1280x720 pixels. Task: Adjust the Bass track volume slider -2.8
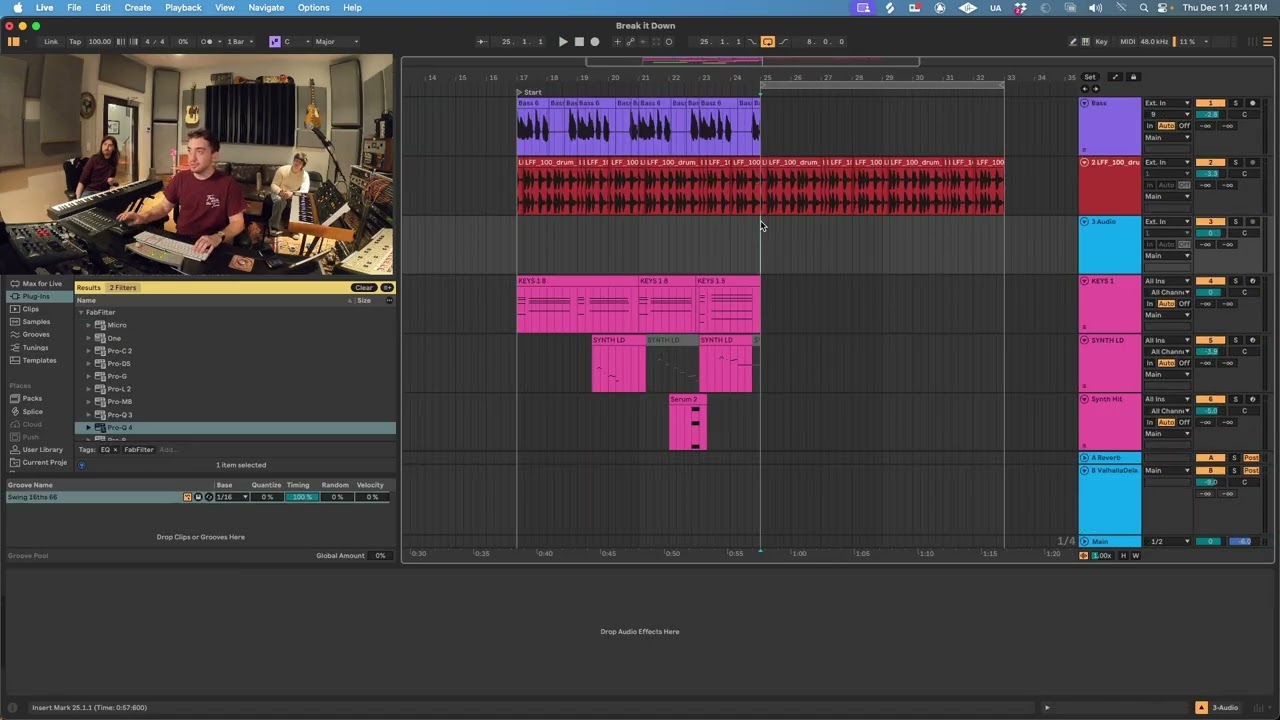1210,115
